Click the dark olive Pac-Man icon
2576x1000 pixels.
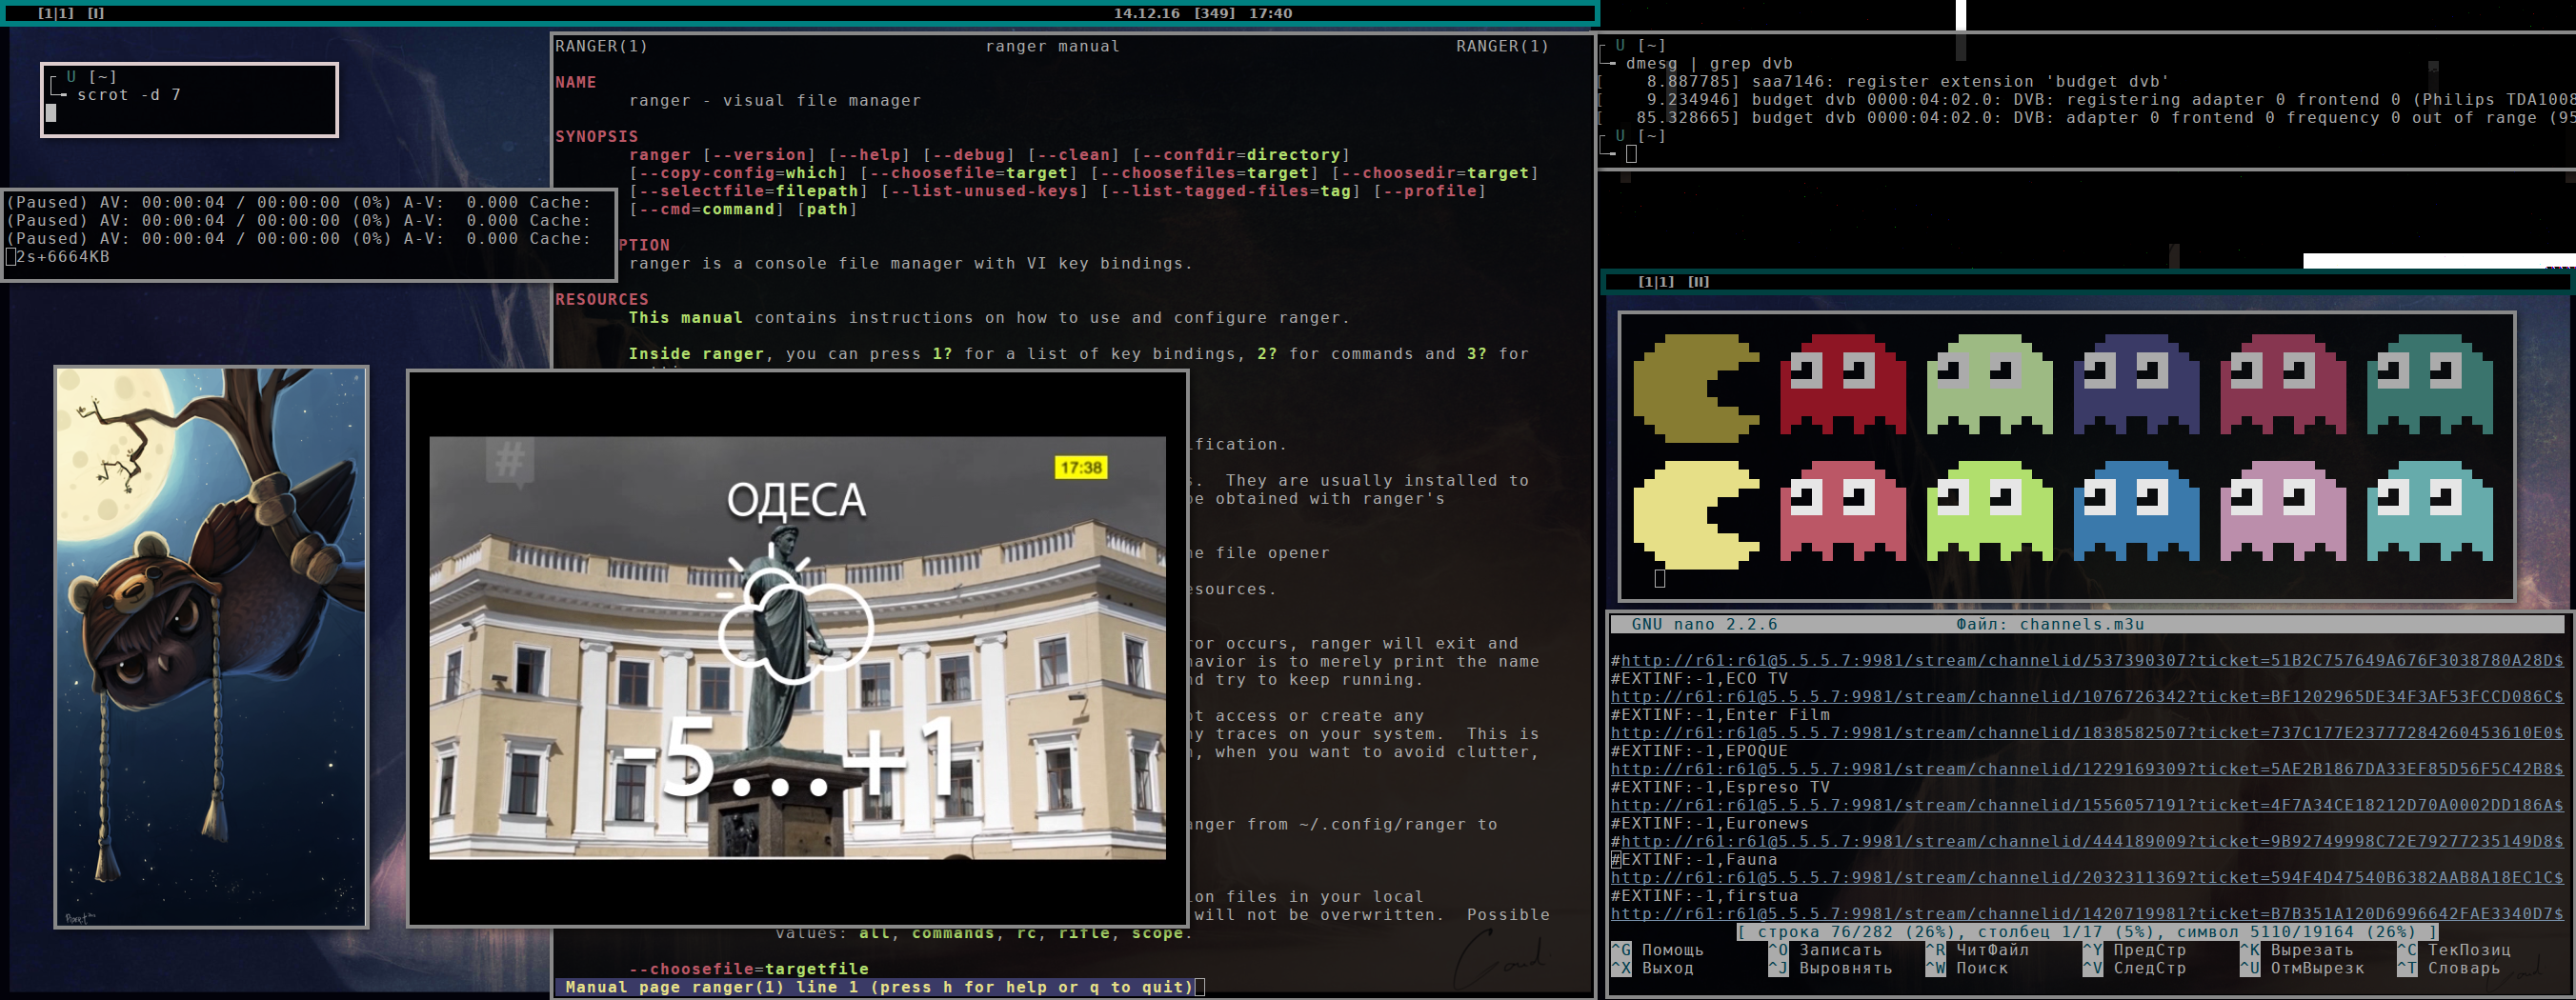1696,388
